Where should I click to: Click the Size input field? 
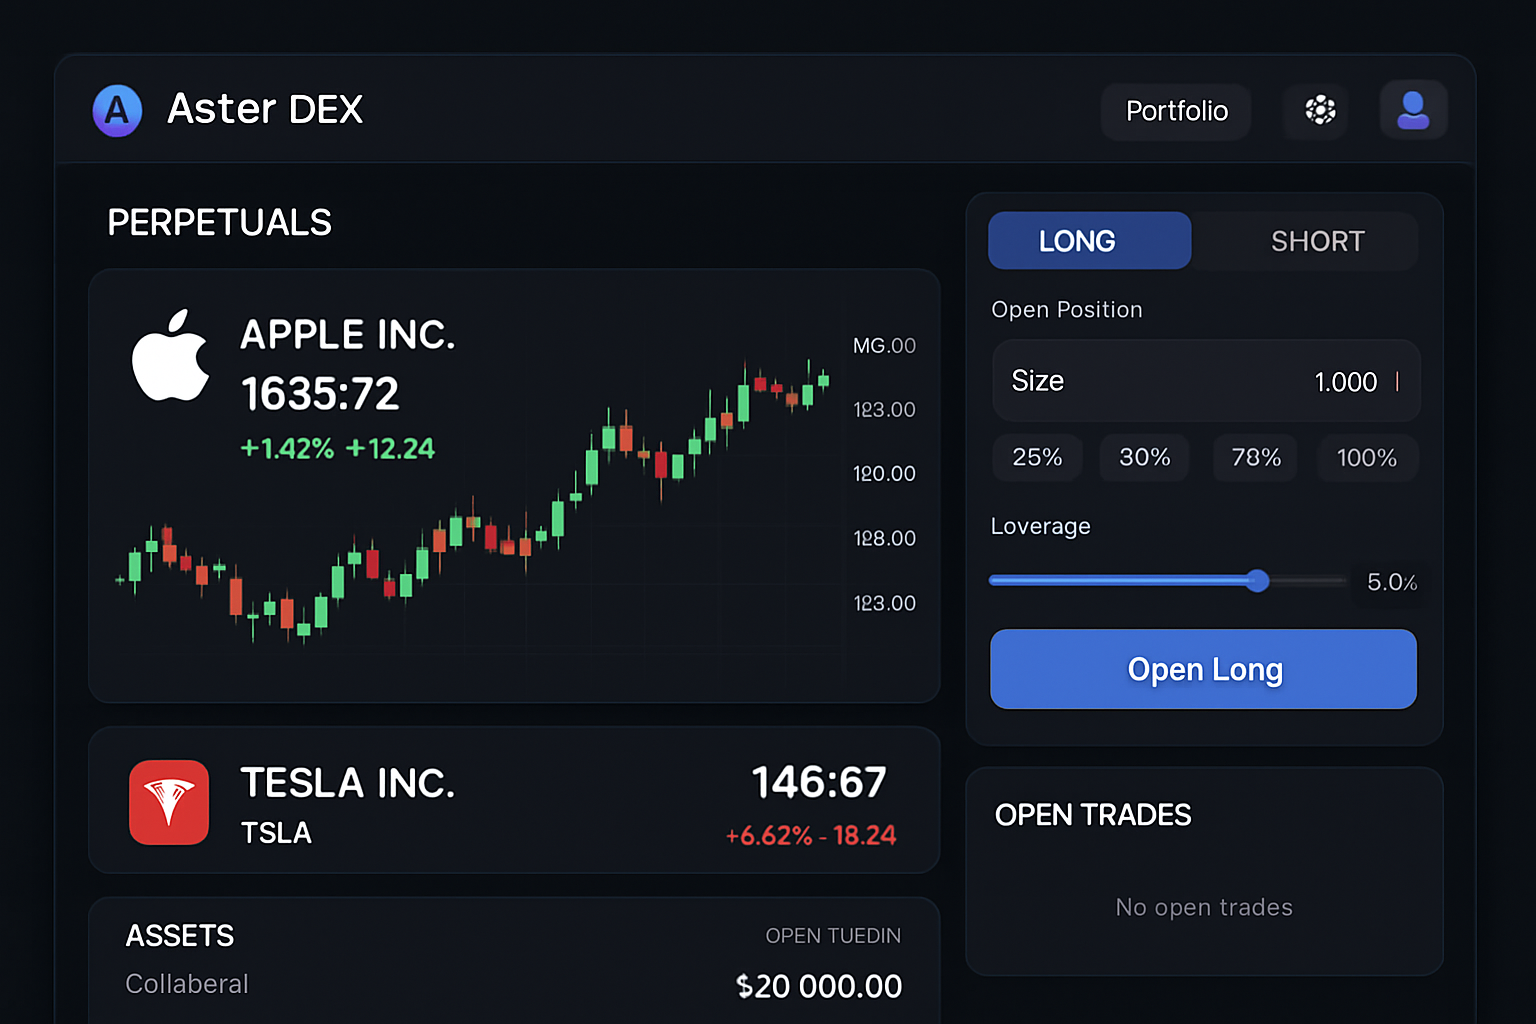(1205, 381)
